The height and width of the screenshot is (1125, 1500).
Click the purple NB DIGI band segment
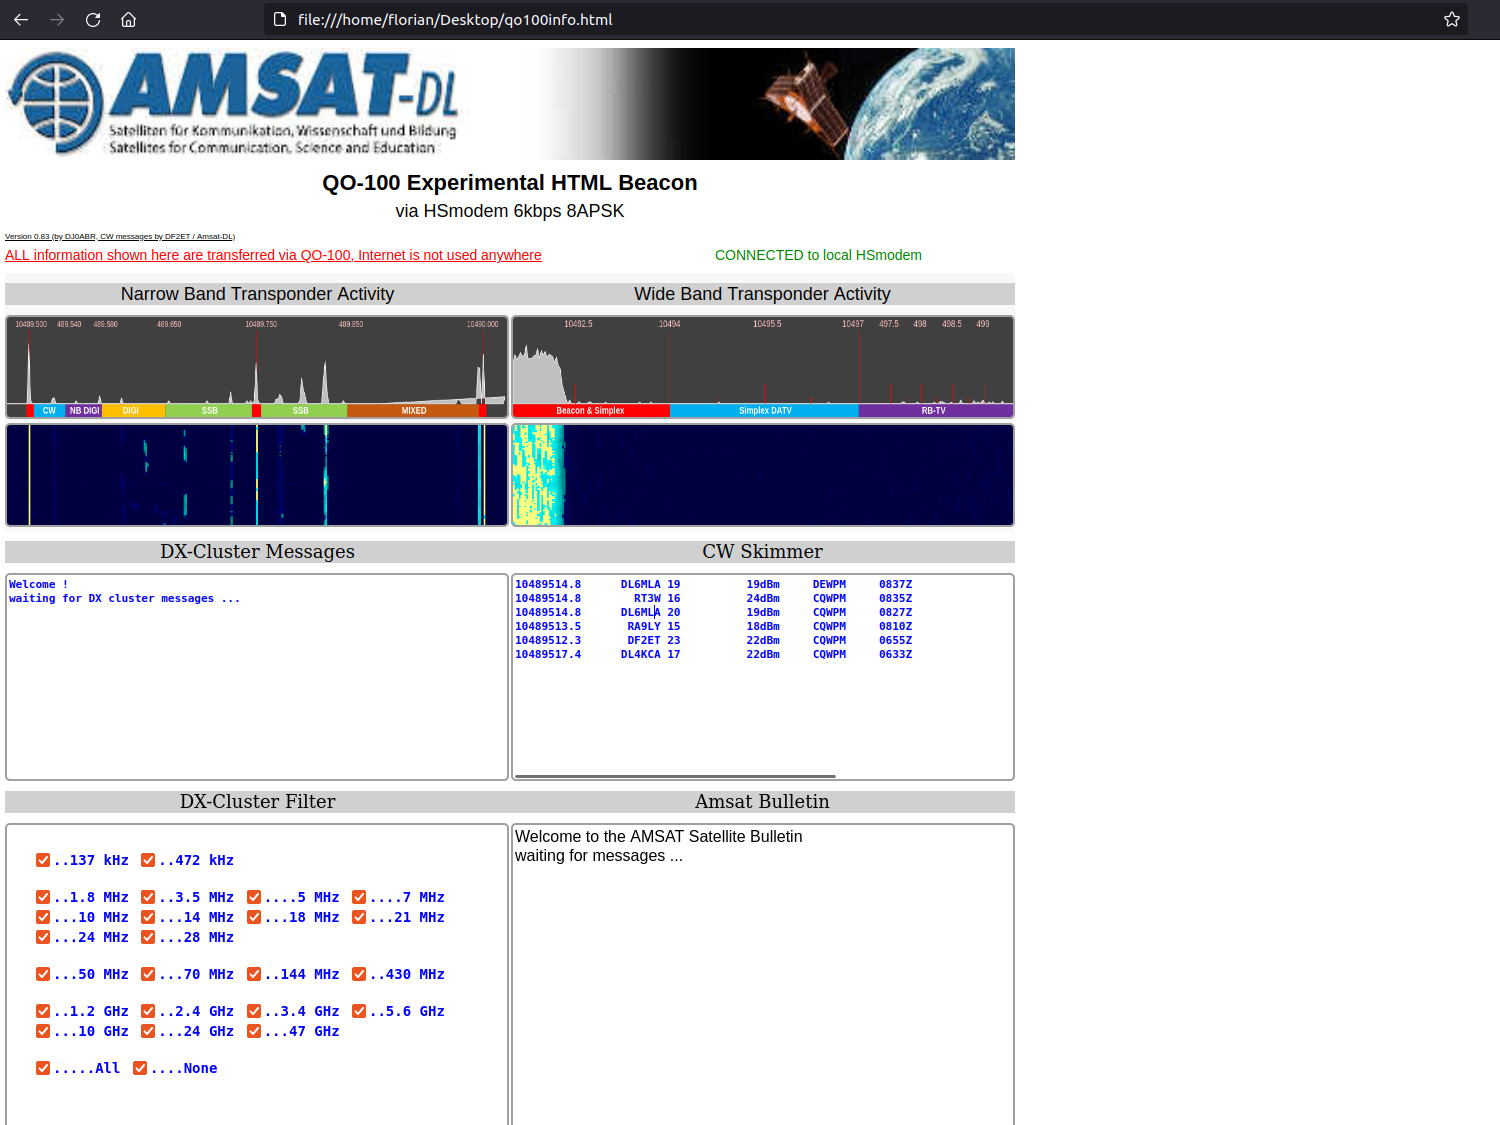pos(84,411)
